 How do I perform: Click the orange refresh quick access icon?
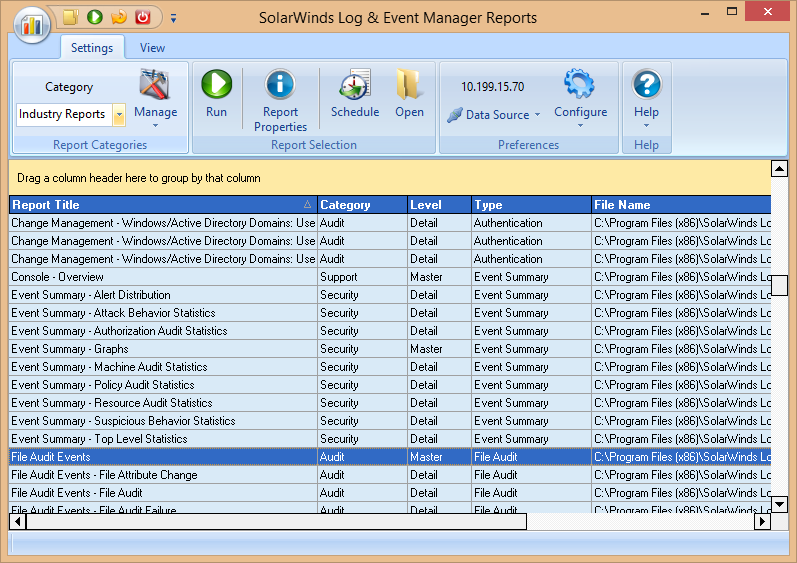118,17
